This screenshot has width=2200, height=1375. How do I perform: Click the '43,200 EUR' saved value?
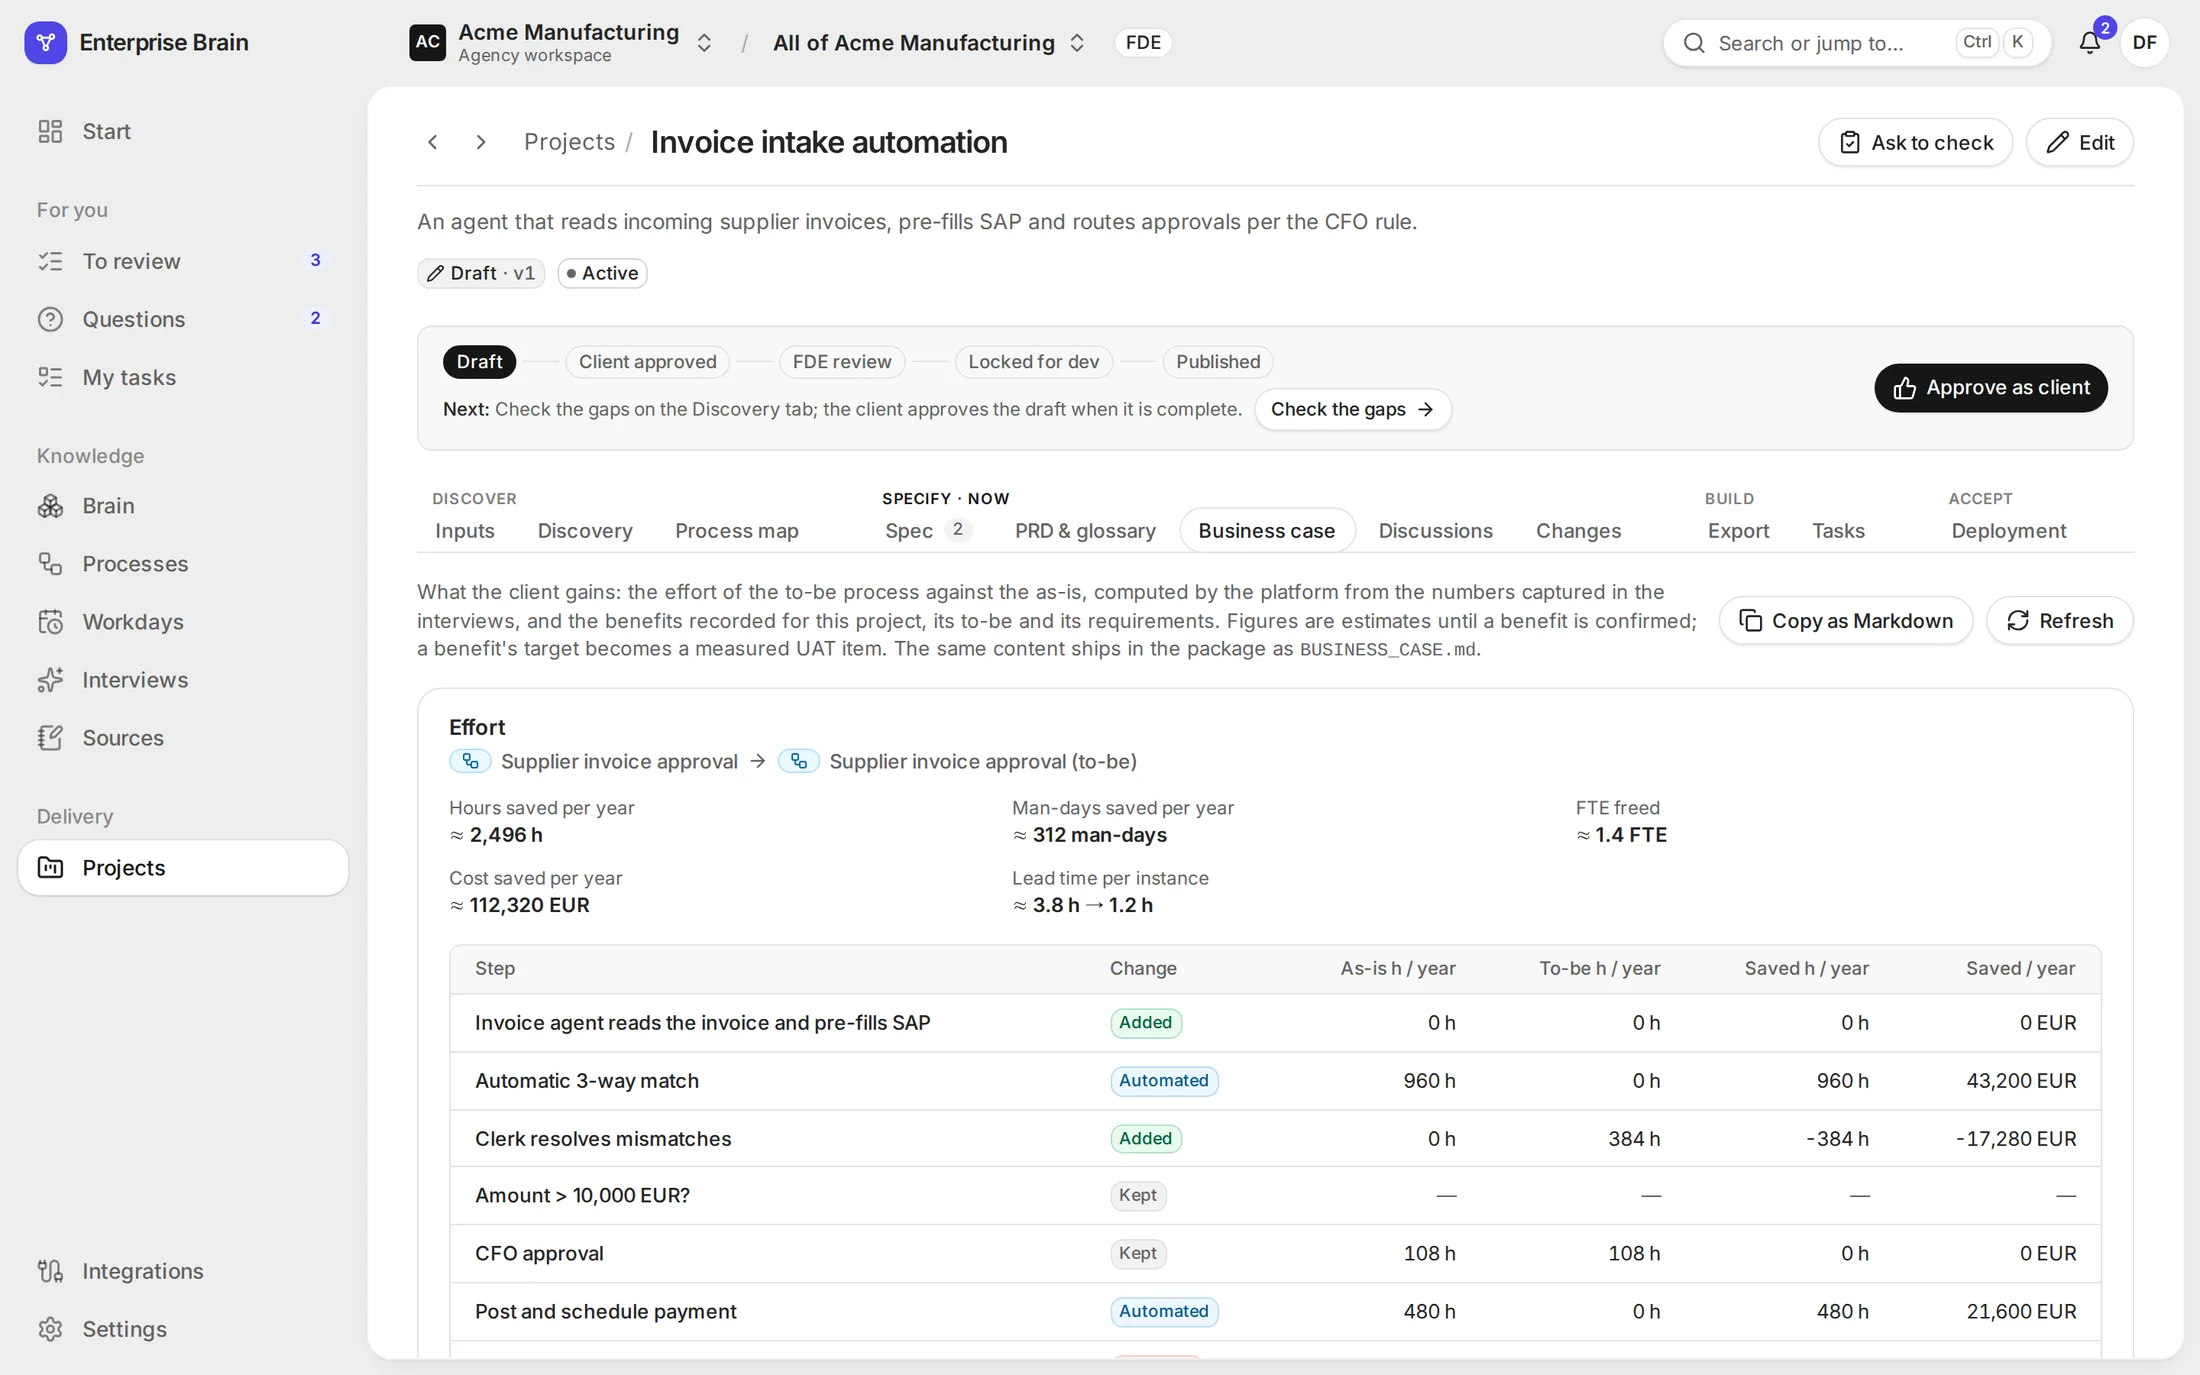(x=2021, y=1081)
